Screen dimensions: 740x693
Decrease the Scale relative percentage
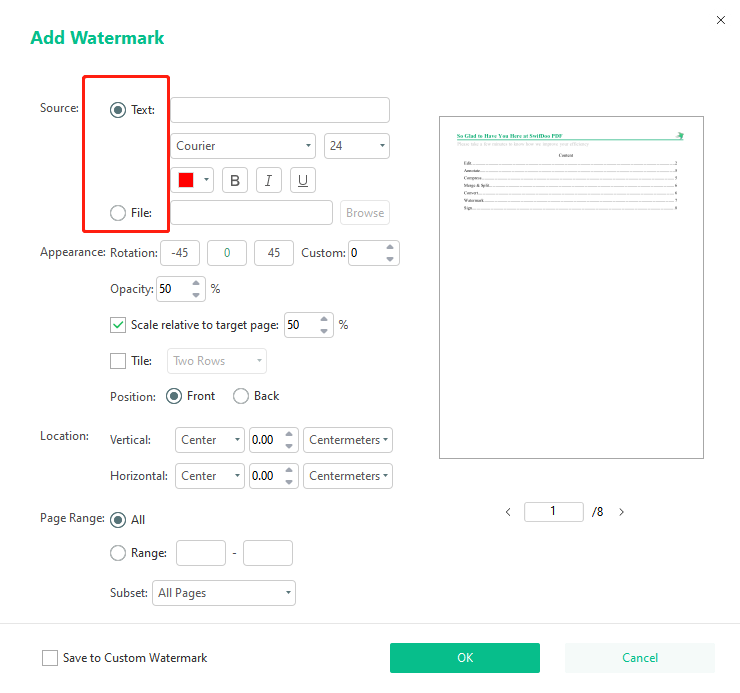coord(324,331)
